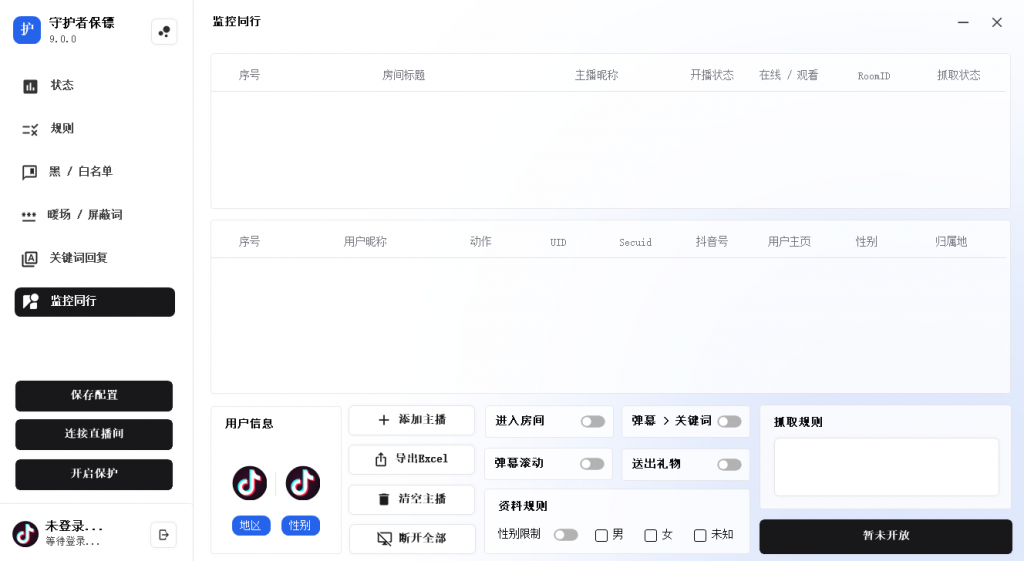Enable the 进入房间 toggle
The image size is (1024, 561).
[x=592, y=421]
